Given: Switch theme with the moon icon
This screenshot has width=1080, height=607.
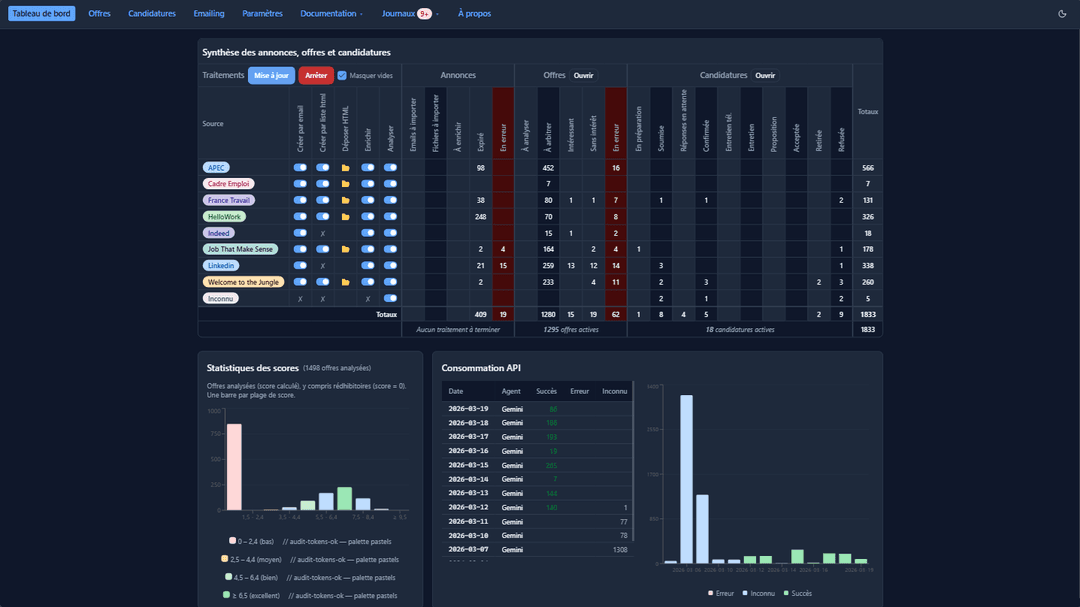Looking at the screenshot, I should (x=1062, y=14).
